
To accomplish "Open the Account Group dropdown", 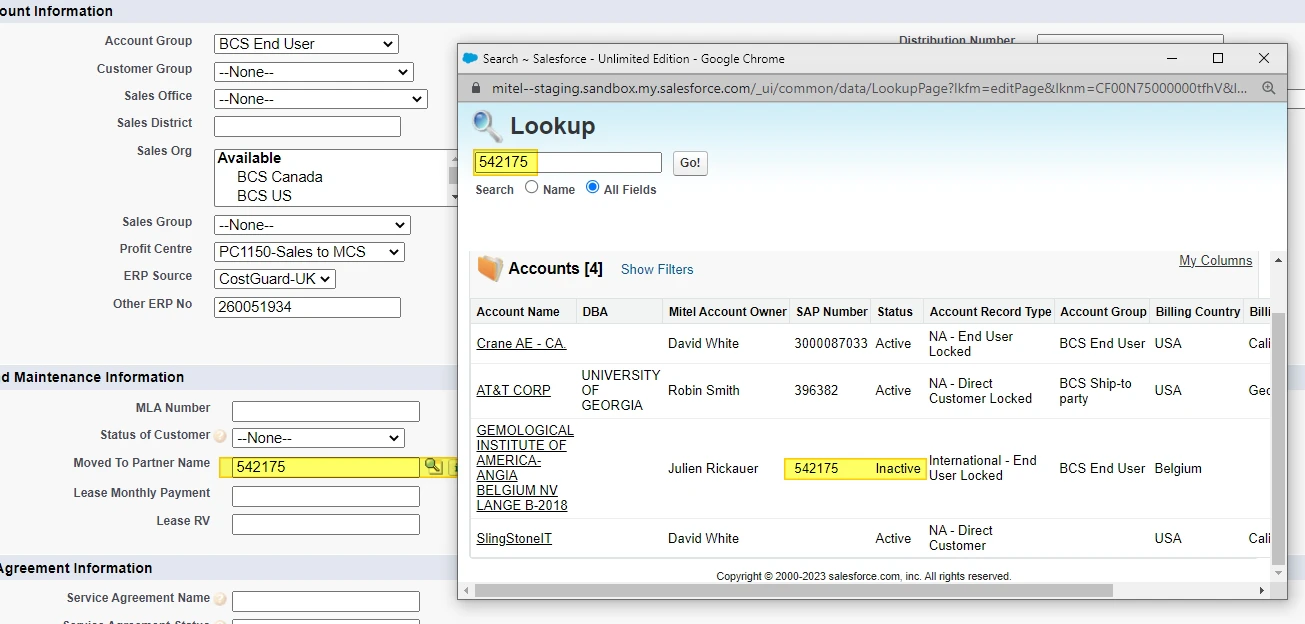I will pos(306,44).
